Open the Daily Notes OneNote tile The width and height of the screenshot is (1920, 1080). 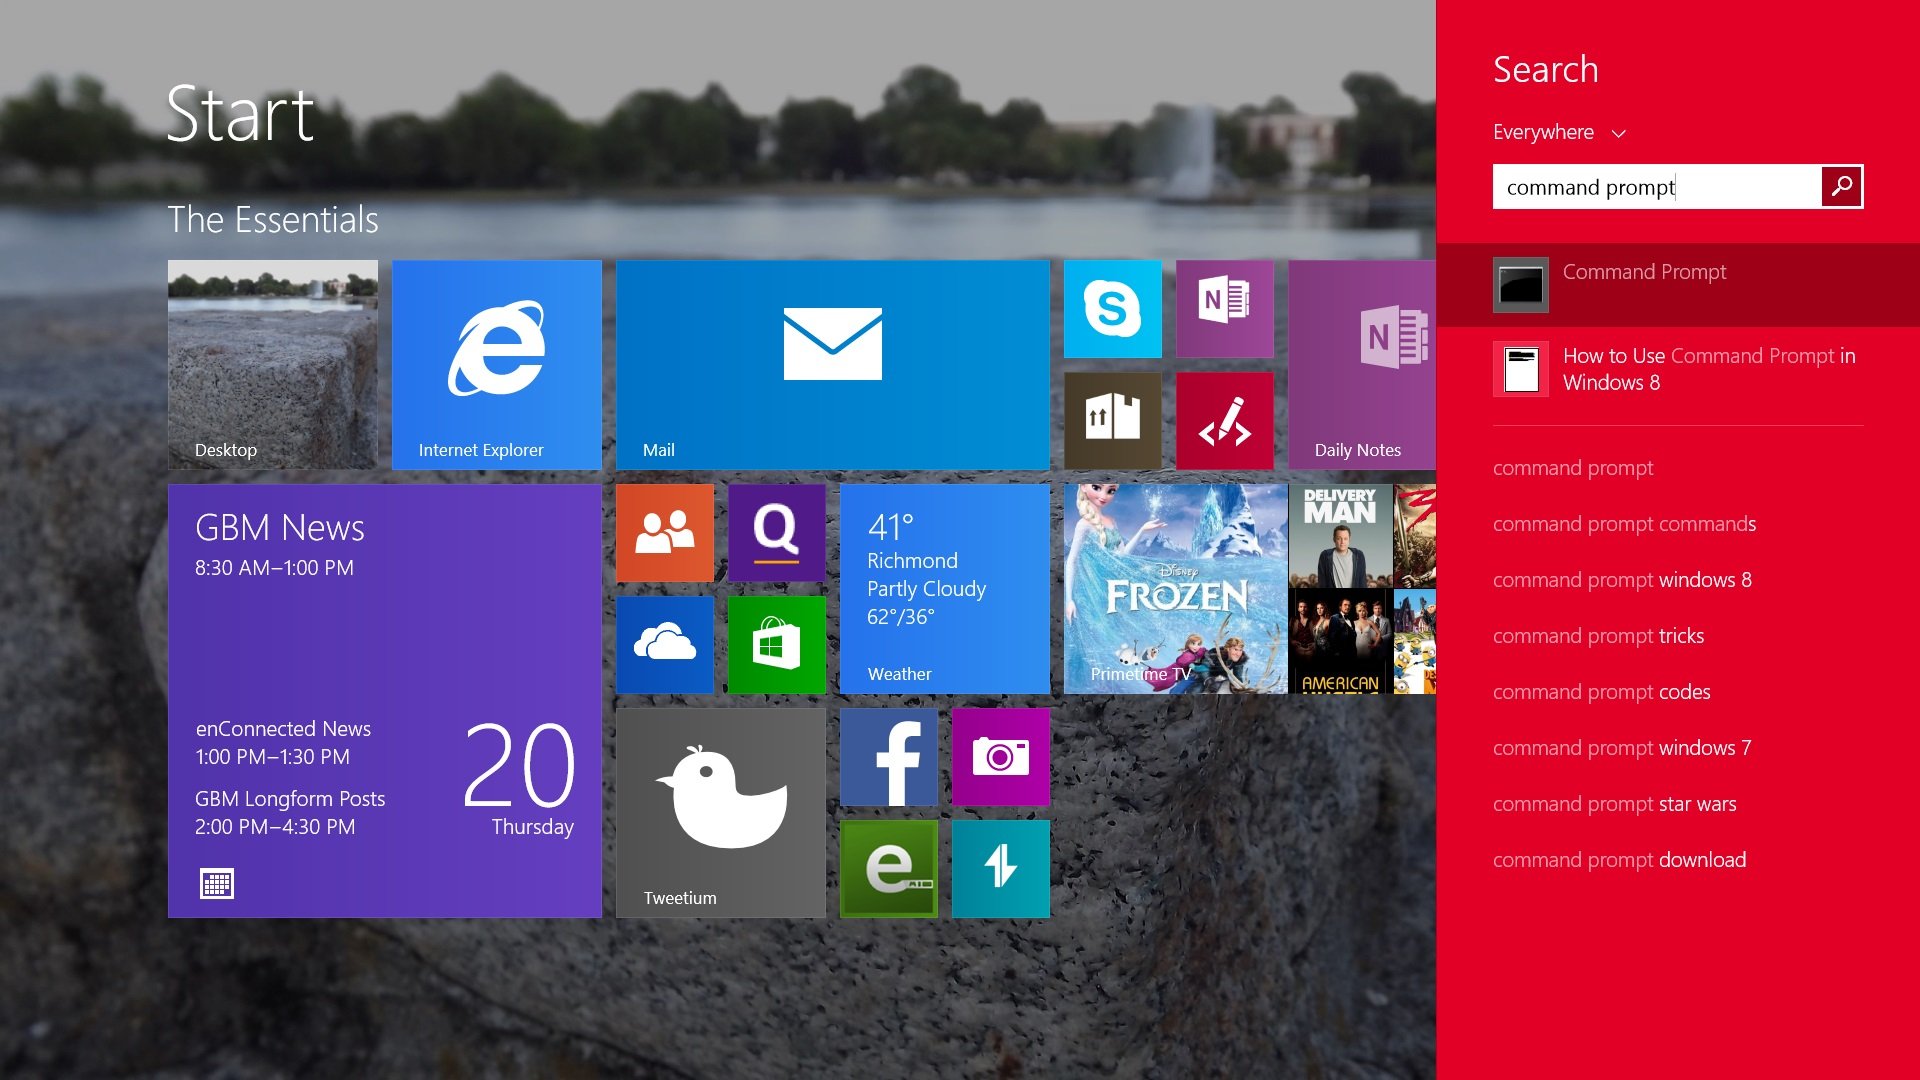pyautogui.click(x=1362, y=365)
